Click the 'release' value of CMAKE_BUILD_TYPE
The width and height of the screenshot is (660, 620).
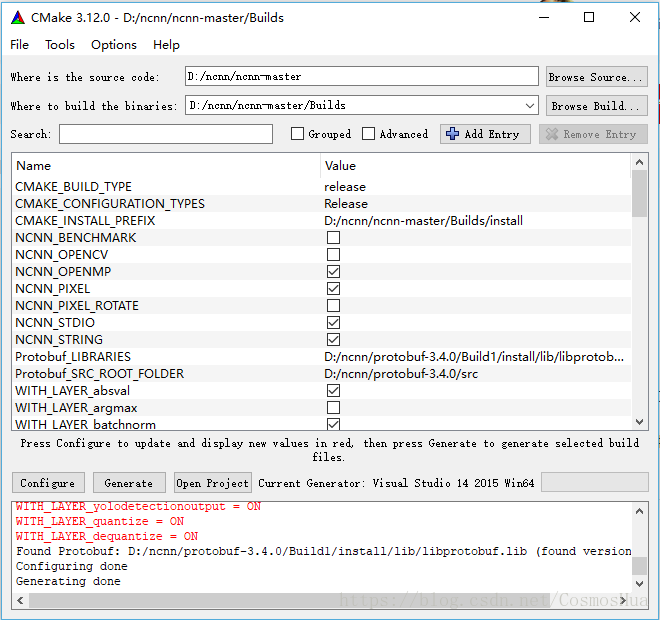345,187
